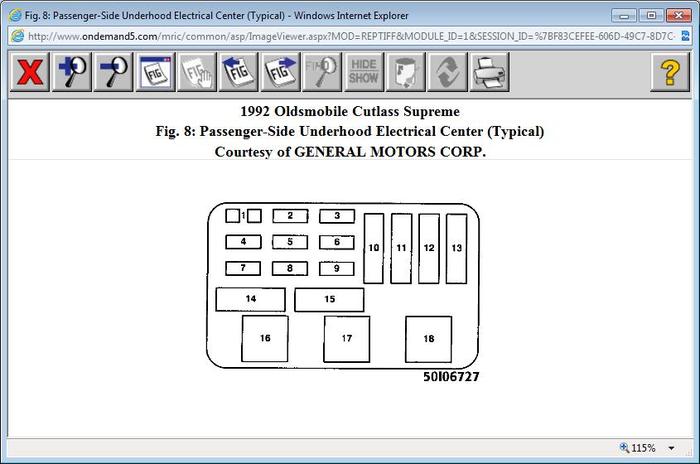This screenshot has width=700, height=464.
Task: Click the red X close viewer icon
Action: (x=30, y=72)
